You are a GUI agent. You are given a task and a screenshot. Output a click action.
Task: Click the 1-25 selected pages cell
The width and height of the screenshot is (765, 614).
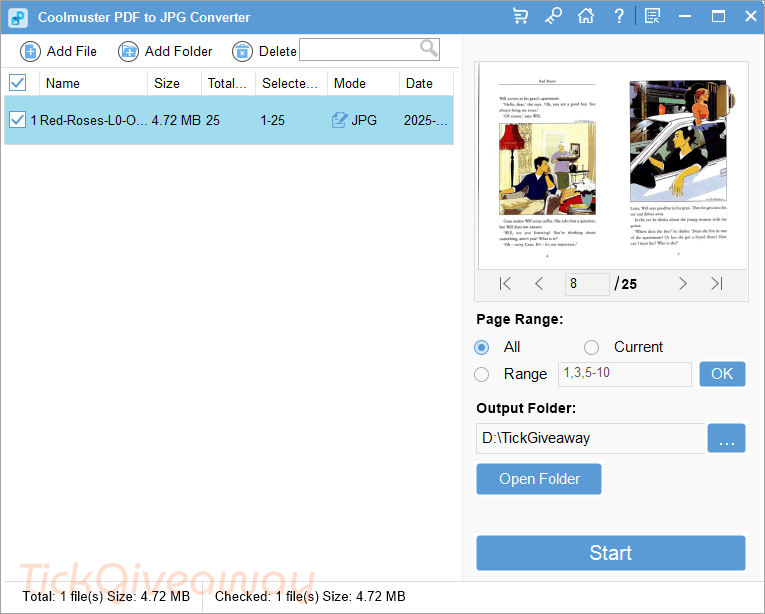pyautogui.click(x=272, y=120)
